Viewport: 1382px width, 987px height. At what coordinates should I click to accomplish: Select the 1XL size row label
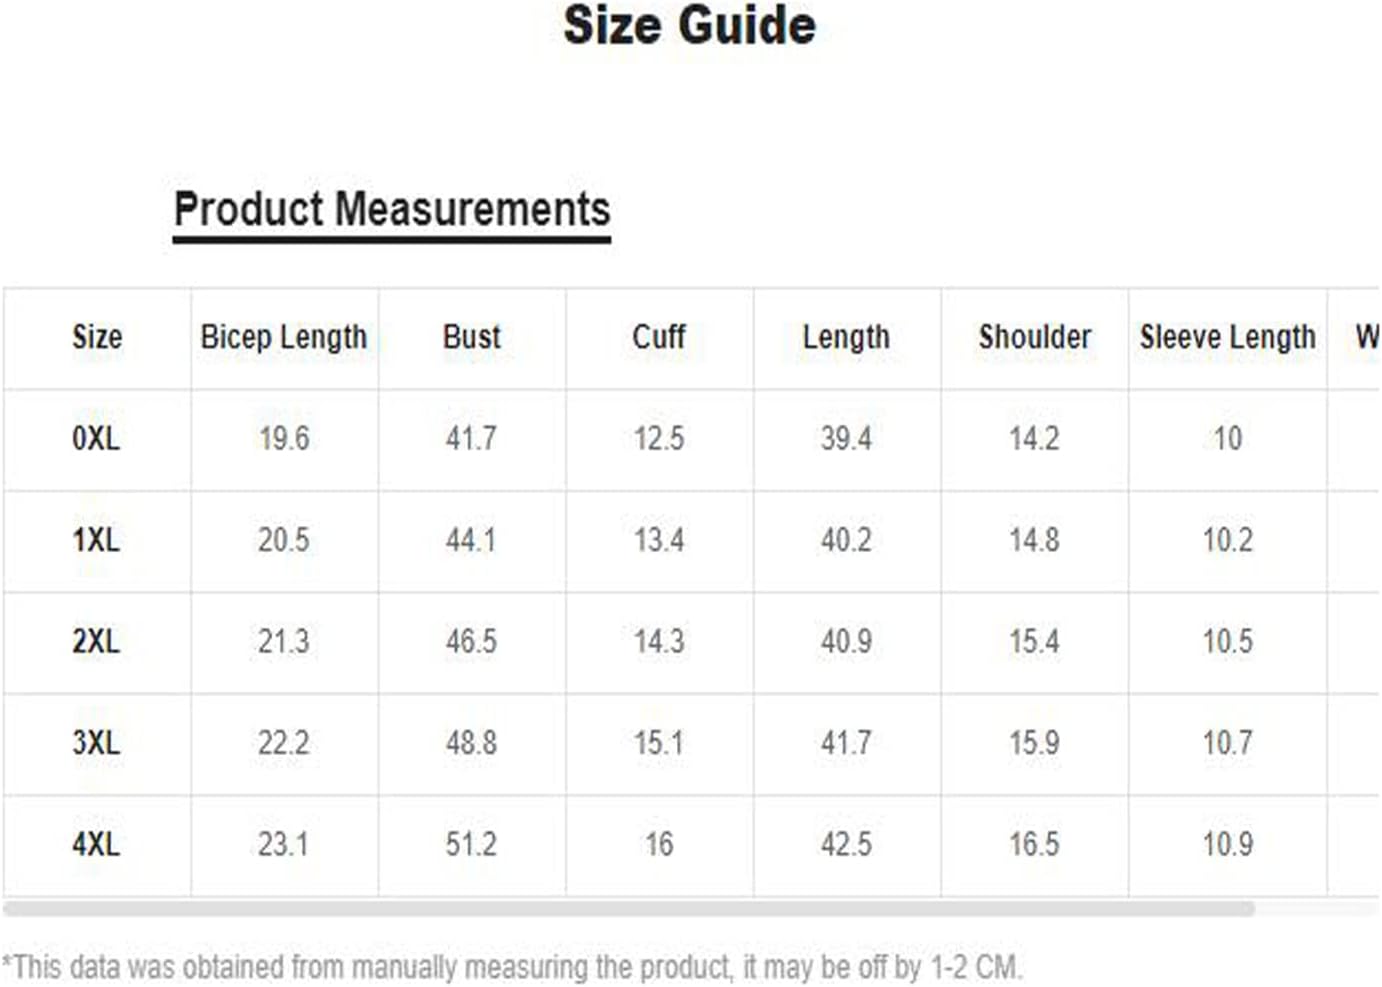pyautogui.click(x=96, y=540)
